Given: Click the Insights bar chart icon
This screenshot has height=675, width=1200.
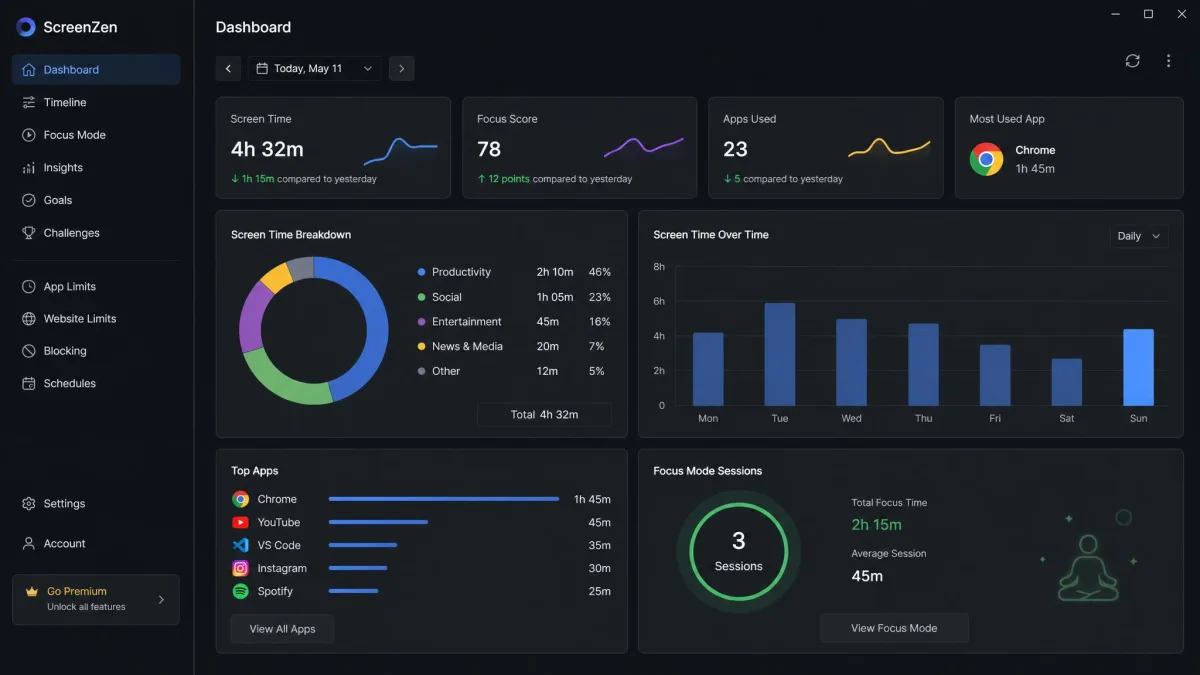Looking at the screenshot, I should 28,168.
